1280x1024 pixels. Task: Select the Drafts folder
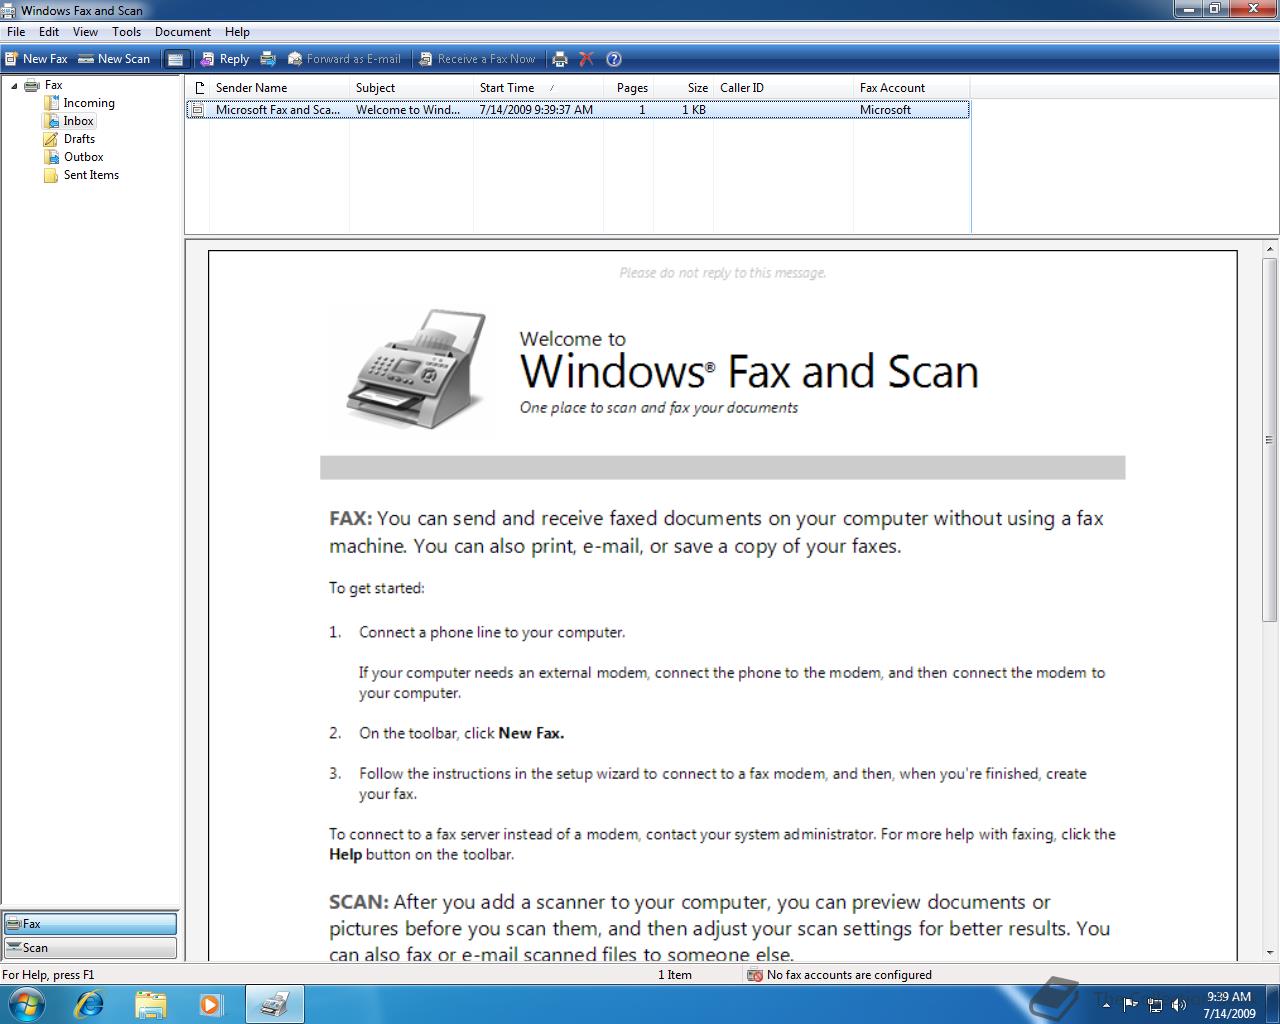click(x=79, y=139)
